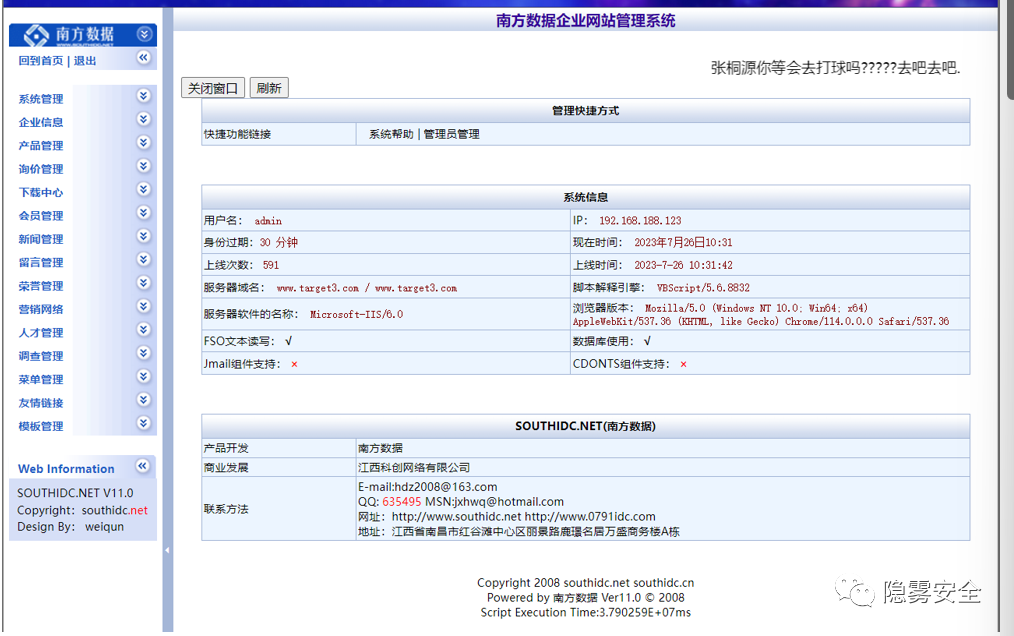Open 留言管理 menu item
Screen dimensions: 1014x636
pos(41,262)
